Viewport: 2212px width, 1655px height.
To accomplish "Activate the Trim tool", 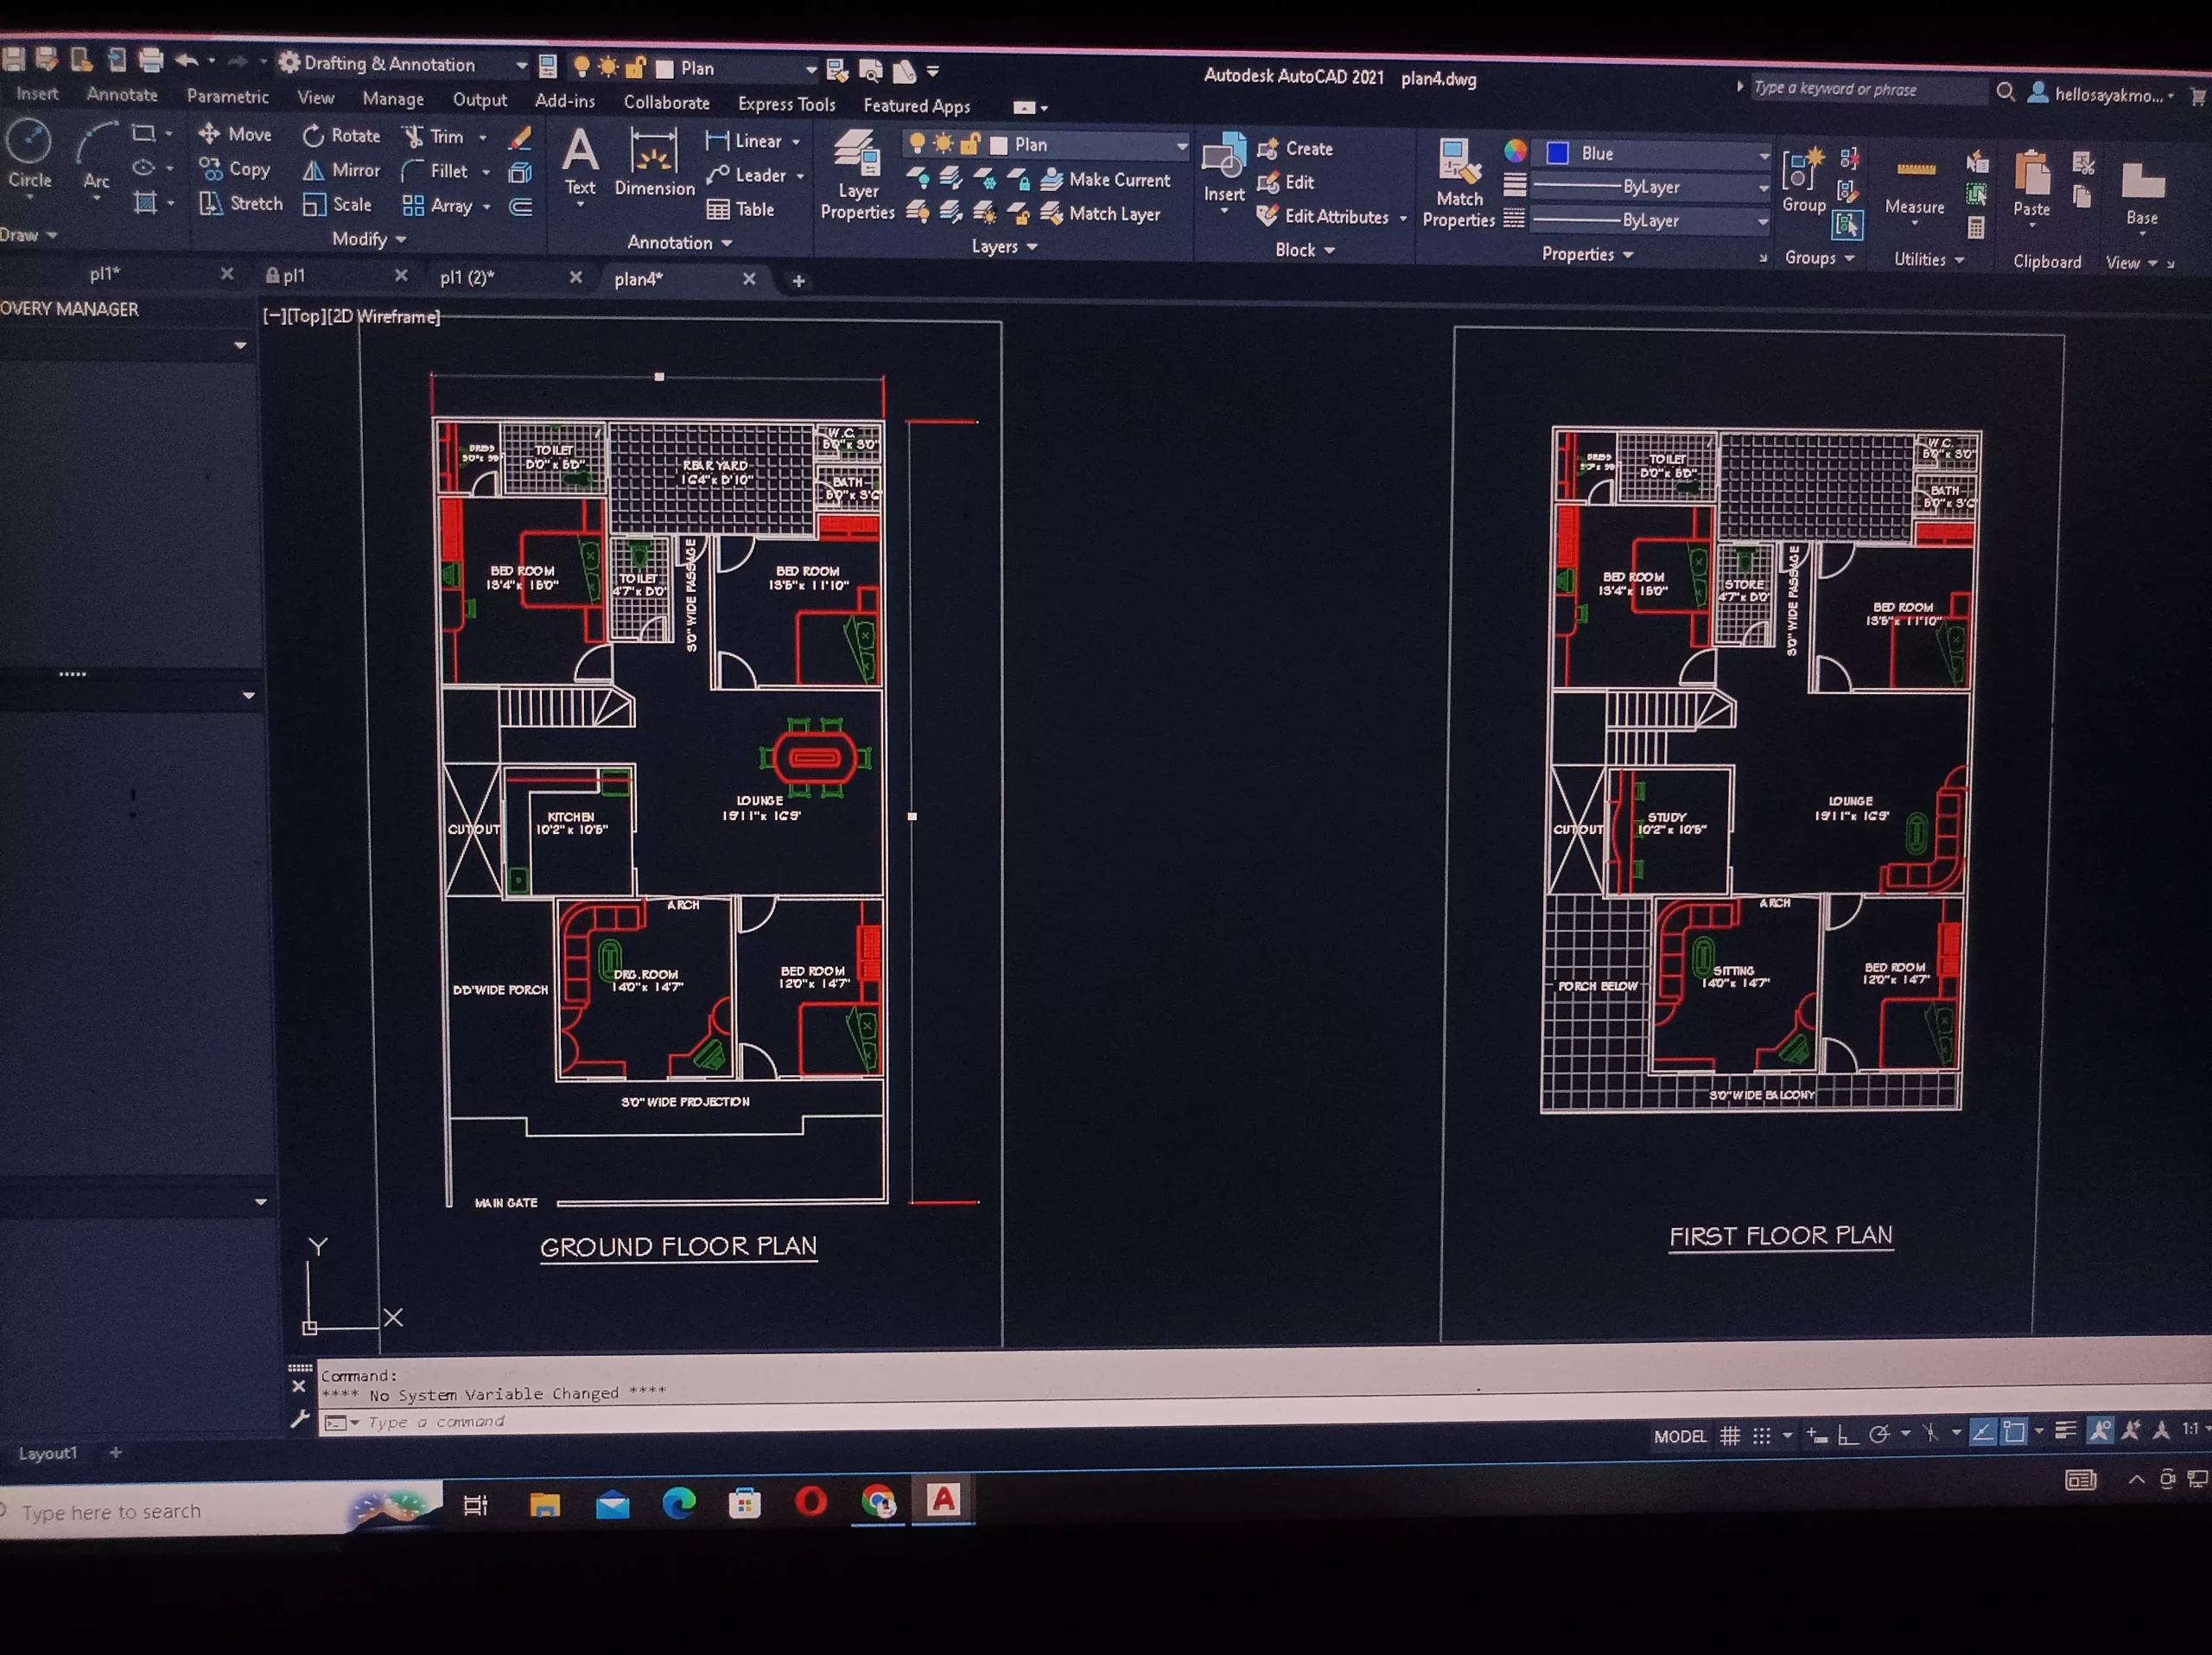I will point(438,136).
